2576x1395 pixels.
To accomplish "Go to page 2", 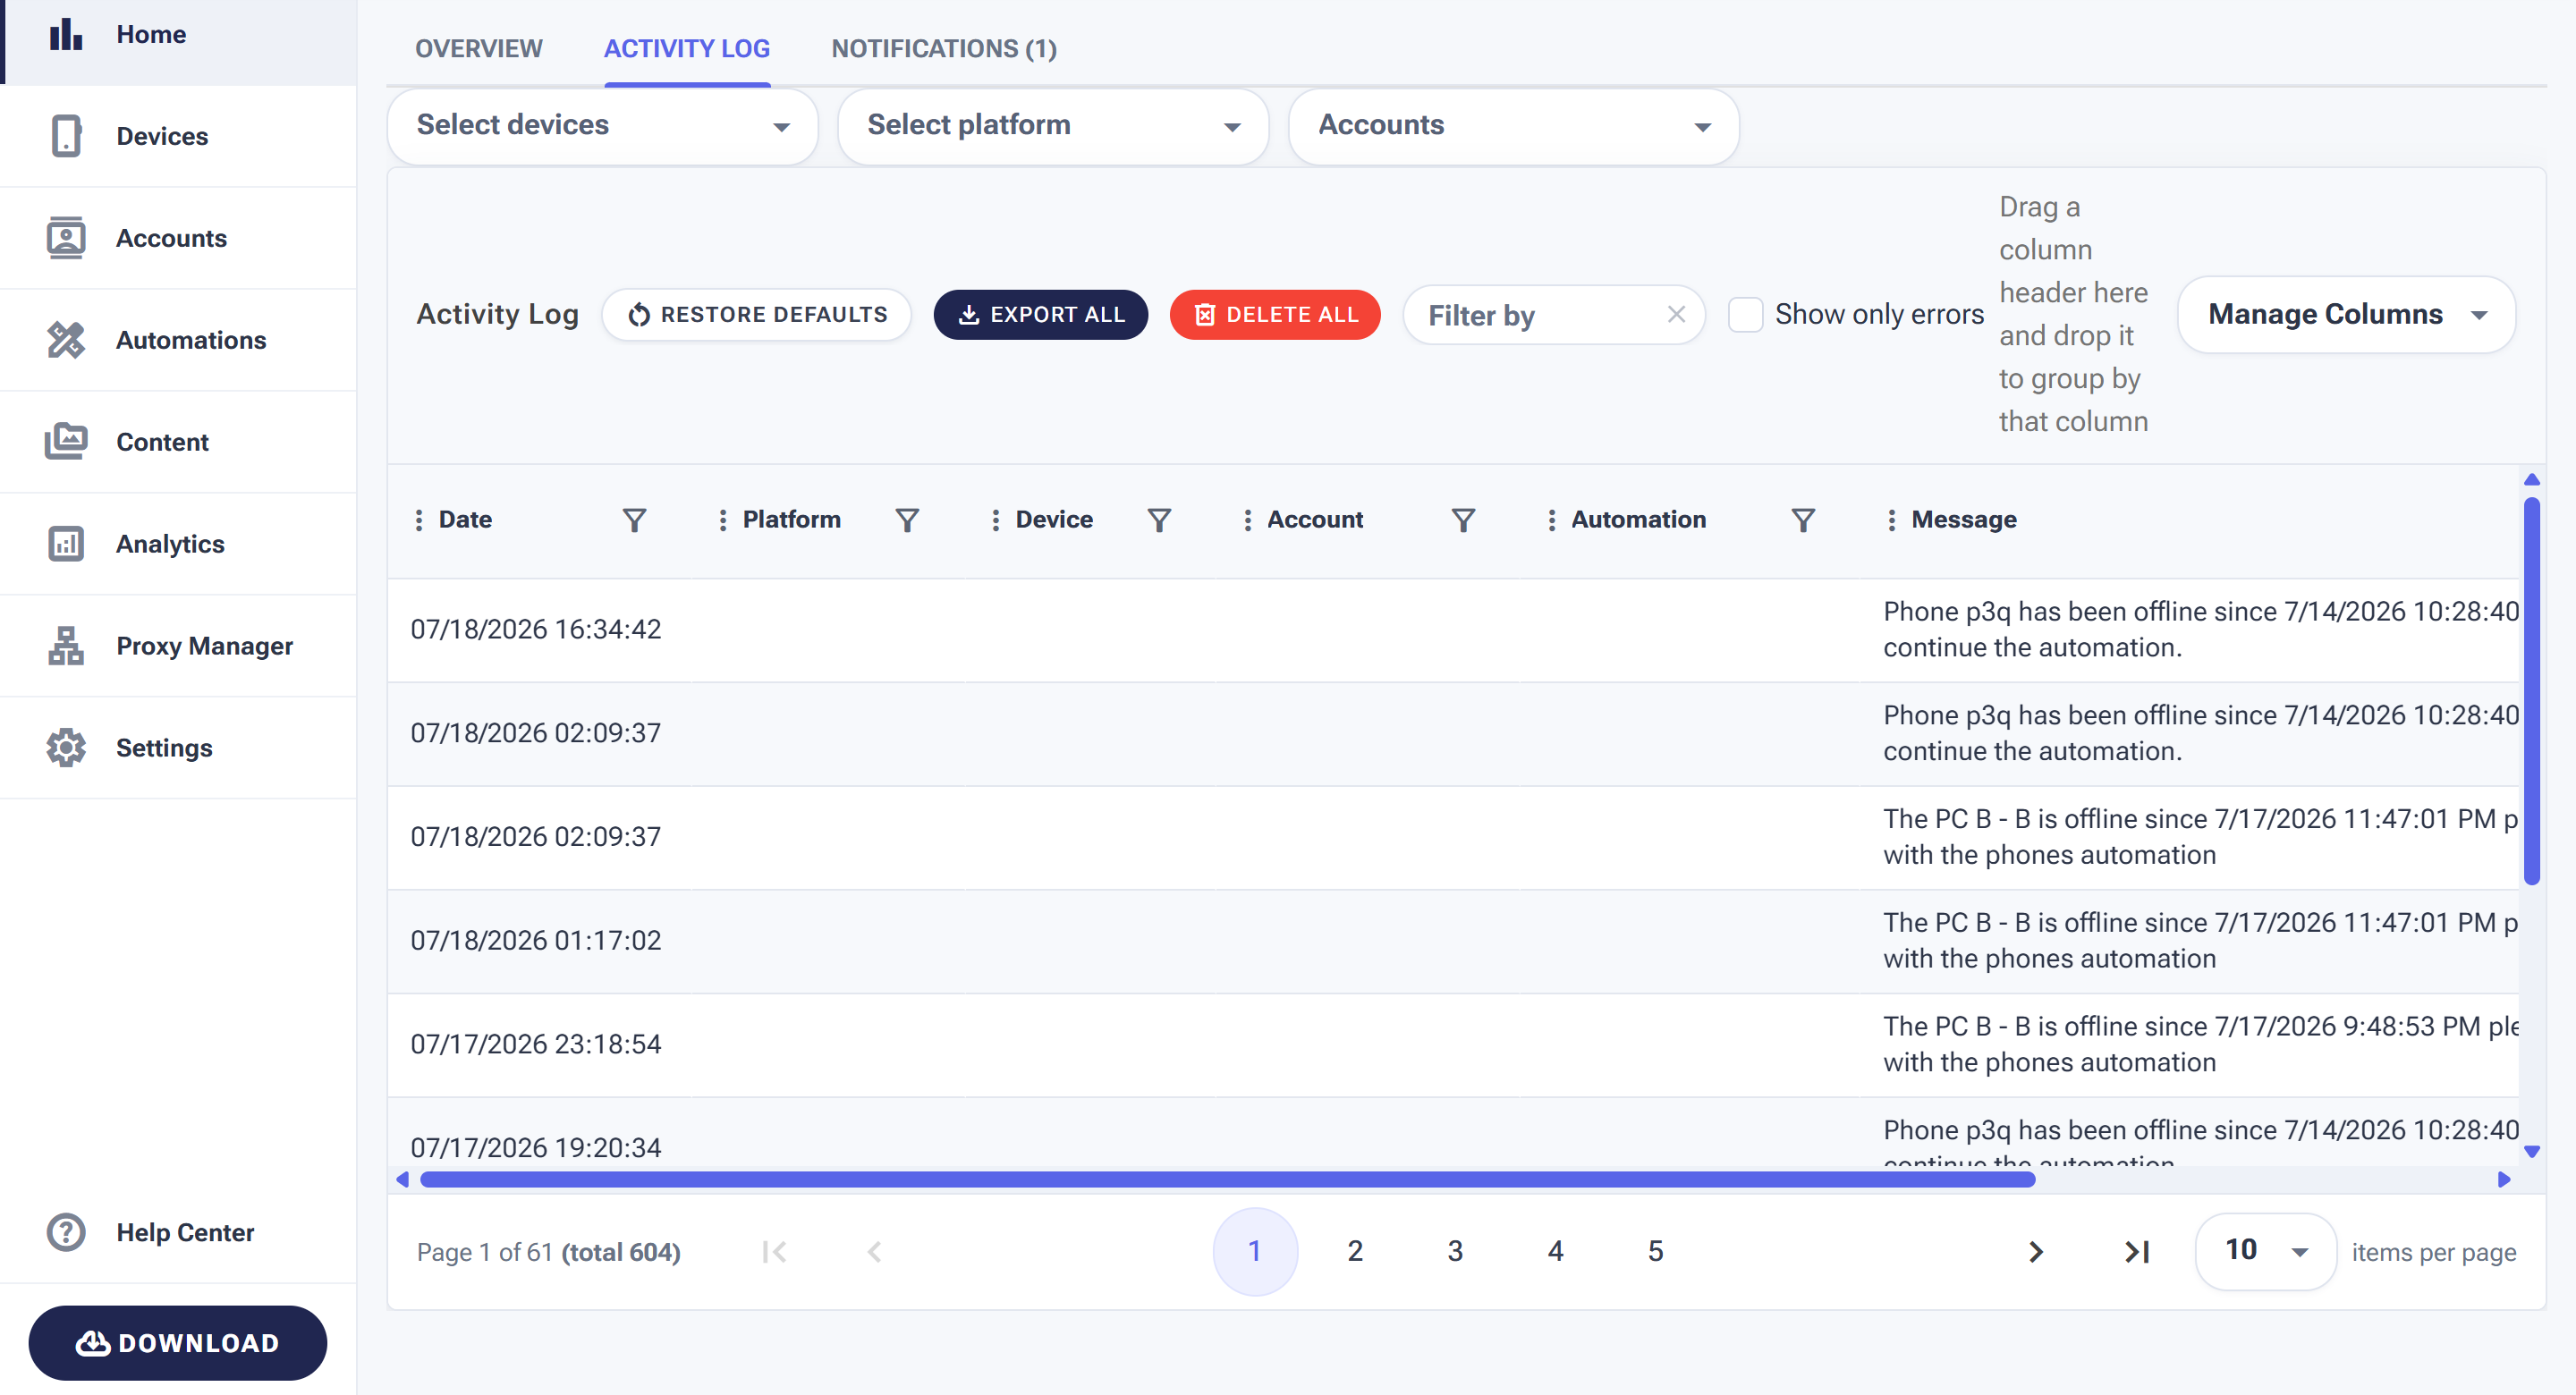I will pyautogui.click(x=1355, y=1251).
